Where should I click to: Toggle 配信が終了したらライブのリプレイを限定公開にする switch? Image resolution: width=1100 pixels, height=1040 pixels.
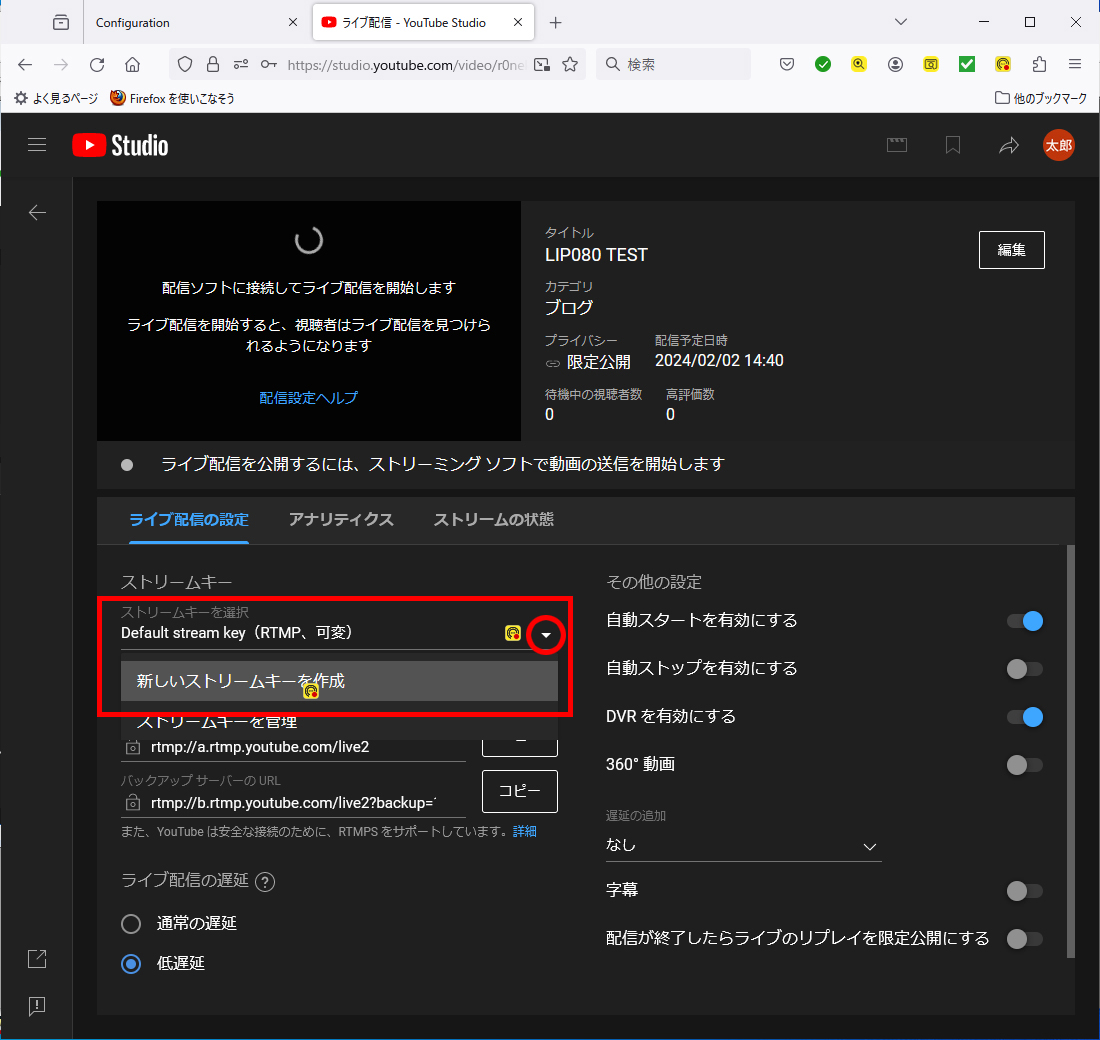tap(1025, 938)
